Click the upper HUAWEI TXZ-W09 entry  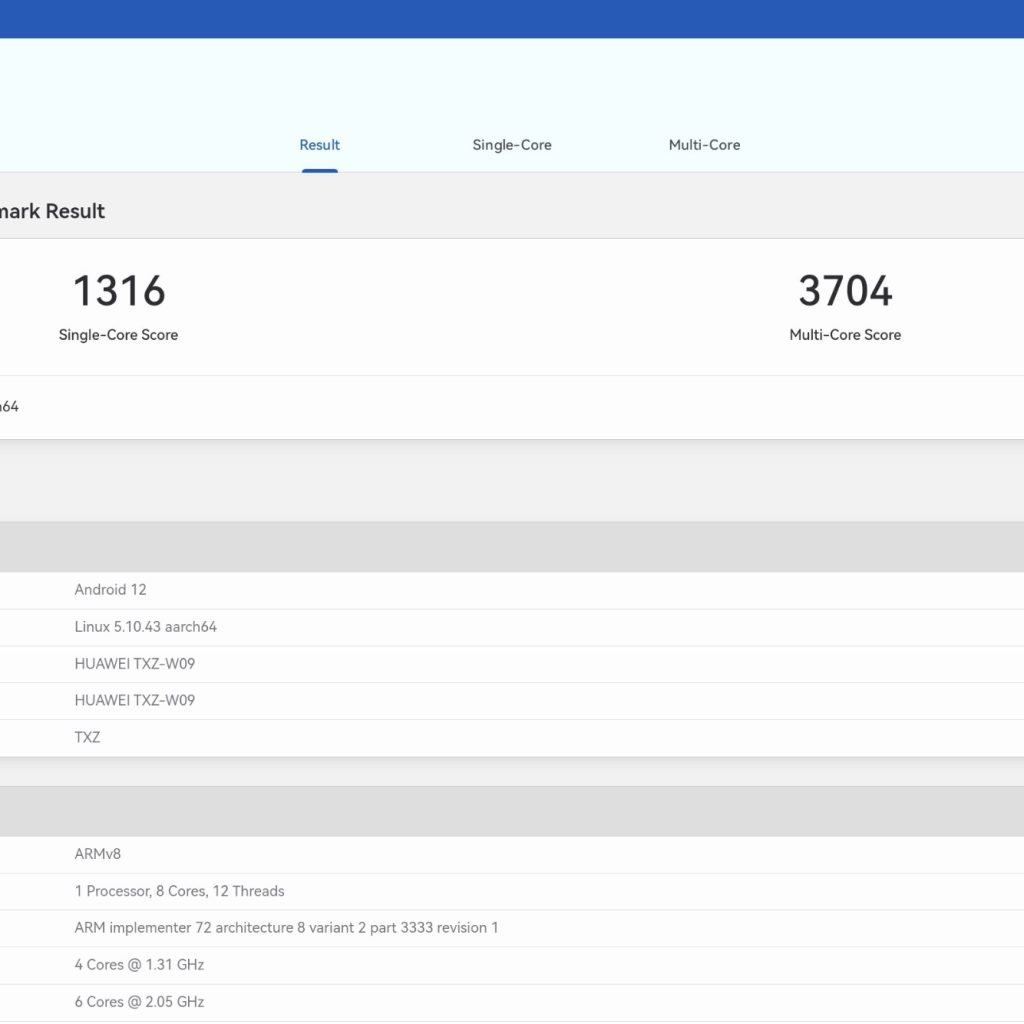(134, 664)
